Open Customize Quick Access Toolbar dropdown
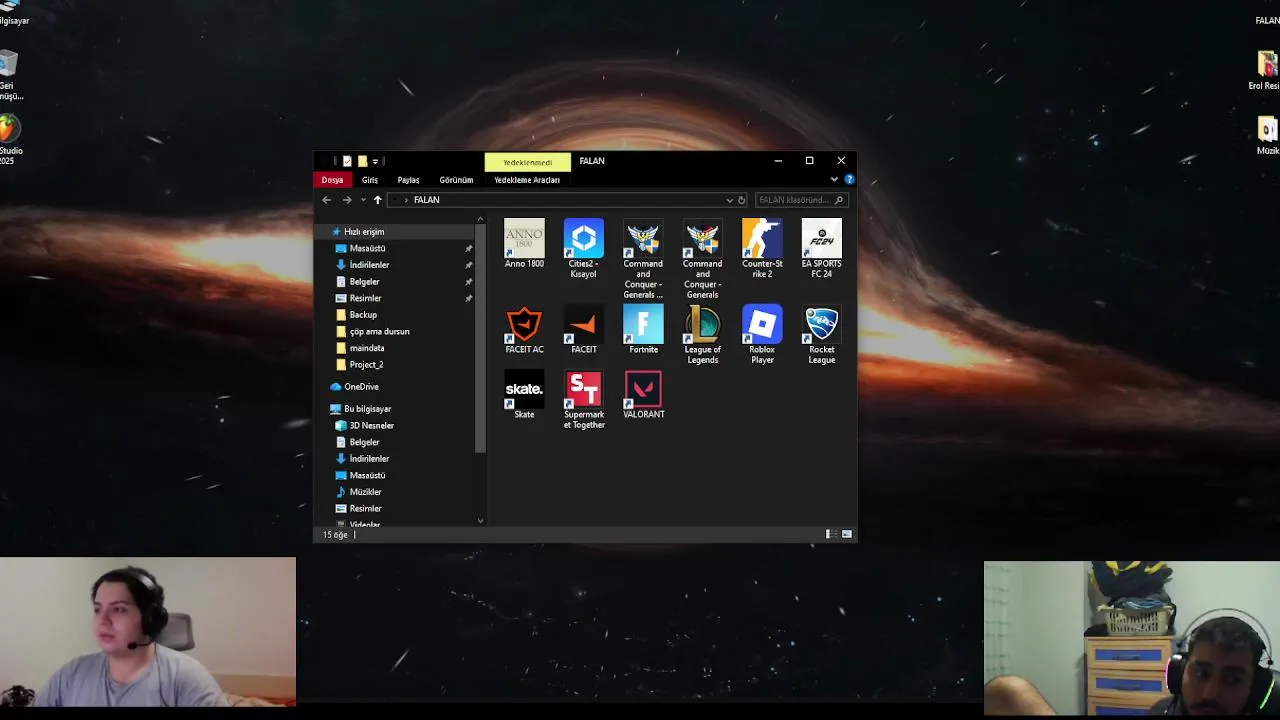 375,161
